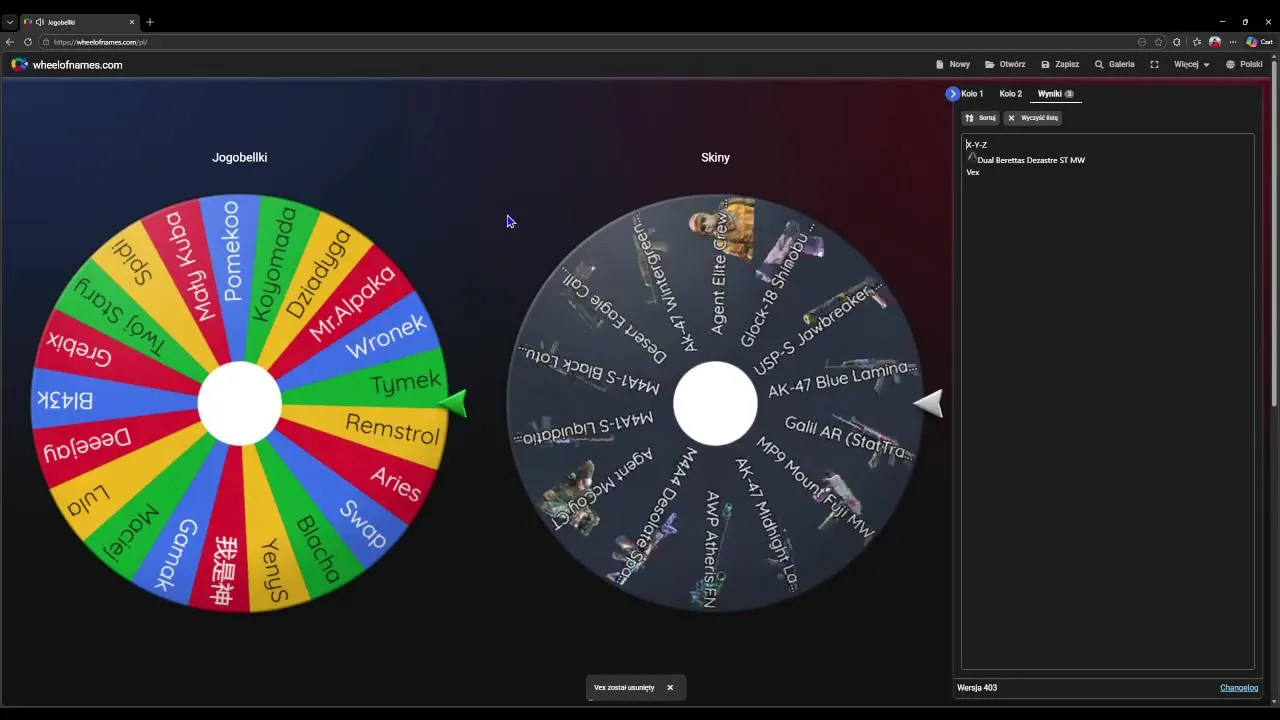Click the Jogobellki wheel title

pos(239,158)
